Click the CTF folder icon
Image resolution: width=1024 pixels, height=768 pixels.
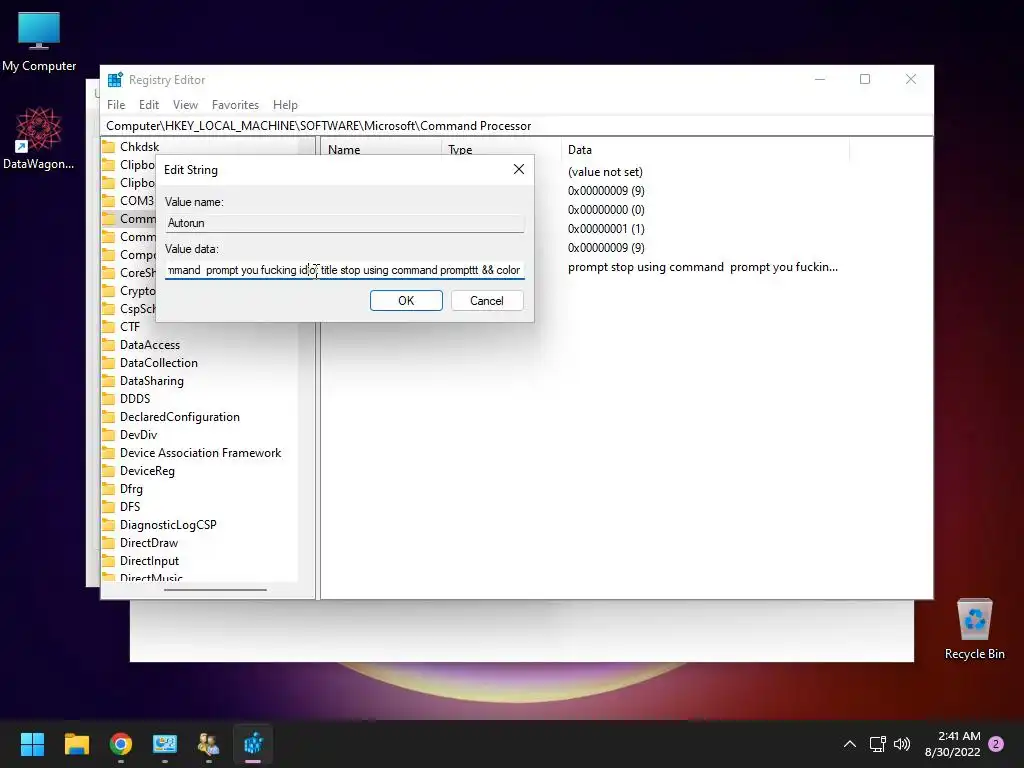point(108,327)
